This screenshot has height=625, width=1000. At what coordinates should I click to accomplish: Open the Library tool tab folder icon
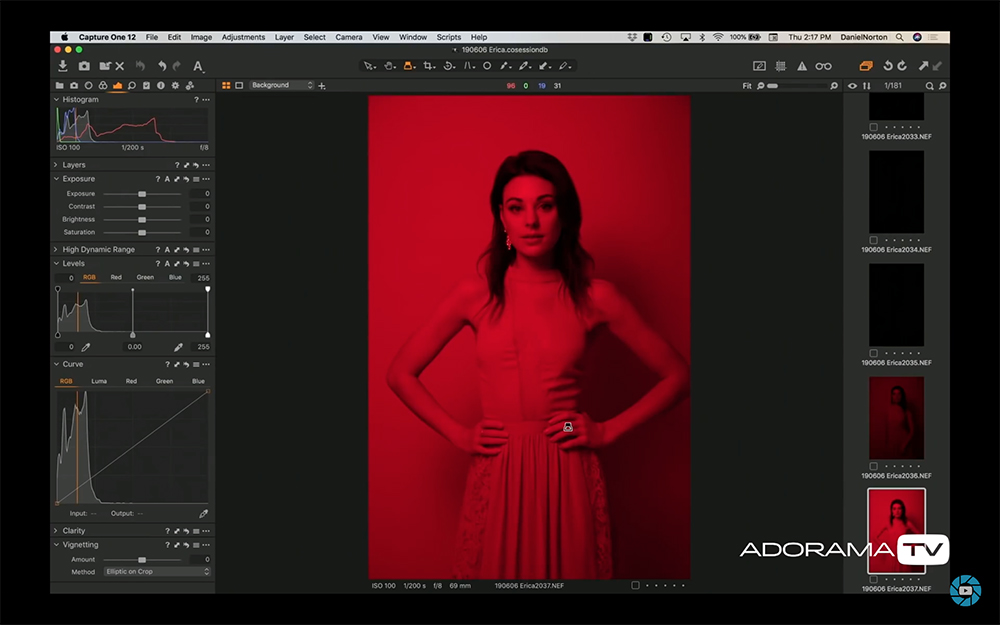click(x=60, y=85)
